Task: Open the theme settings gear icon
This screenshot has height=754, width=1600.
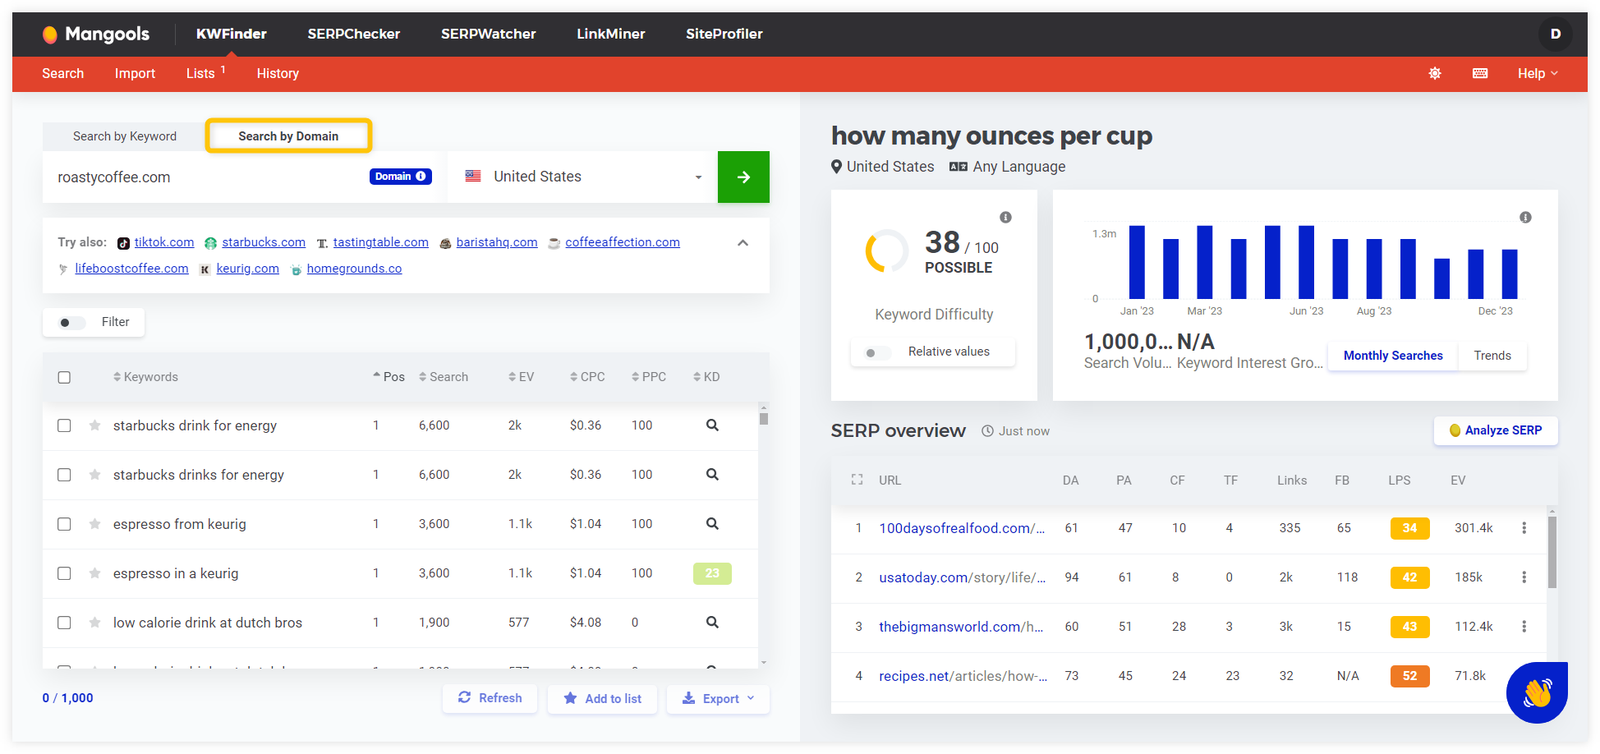Action: pos(1434,73)
